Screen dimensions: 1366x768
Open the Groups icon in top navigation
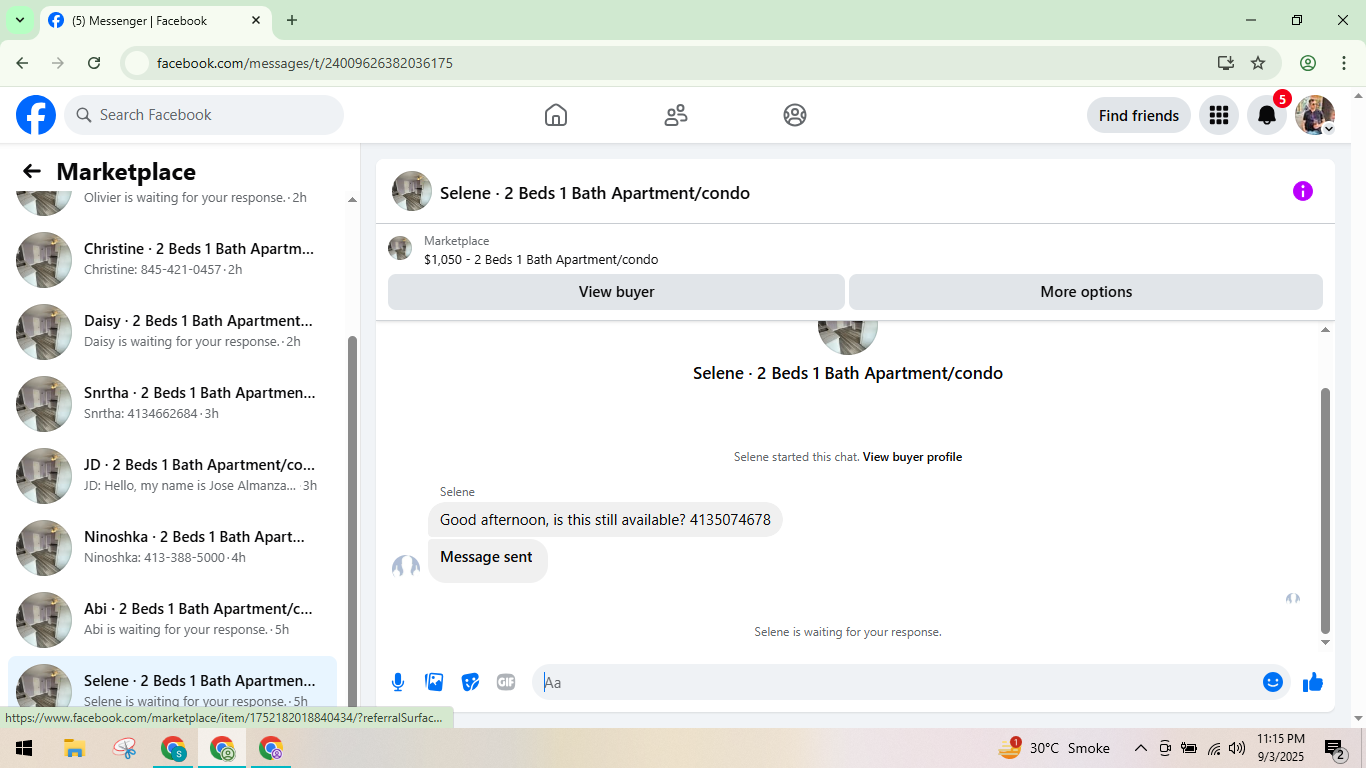click(795, 115)
